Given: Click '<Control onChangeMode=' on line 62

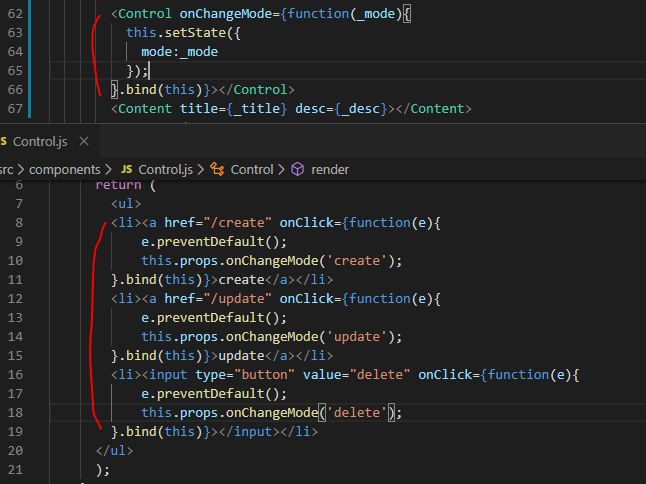Looking at the screenshot, I should pyautogui.click(x=195, y=14).
